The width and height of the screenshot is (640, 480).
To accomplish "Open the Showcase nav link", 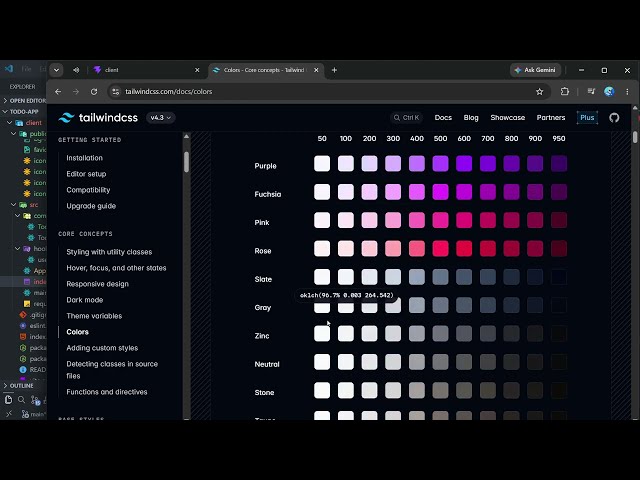I will click(x=508, y=118).
